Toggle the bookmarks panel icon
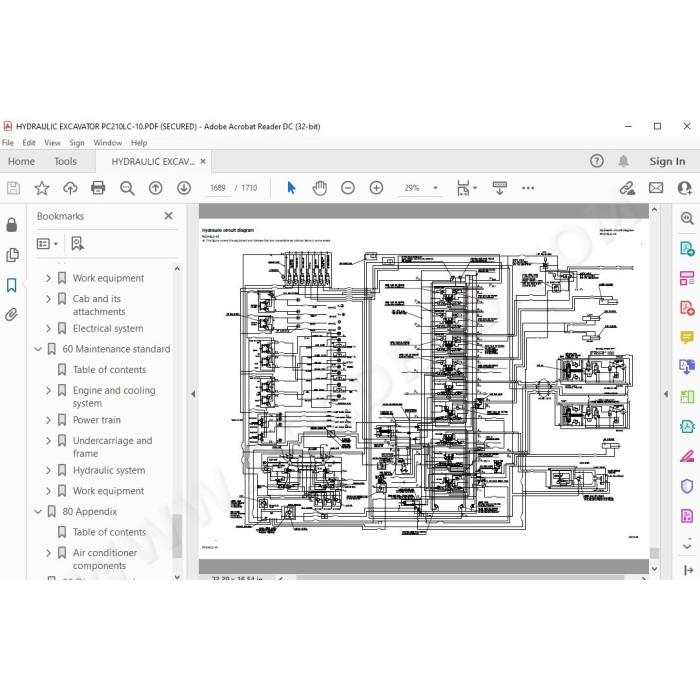 tap(12, 285)
